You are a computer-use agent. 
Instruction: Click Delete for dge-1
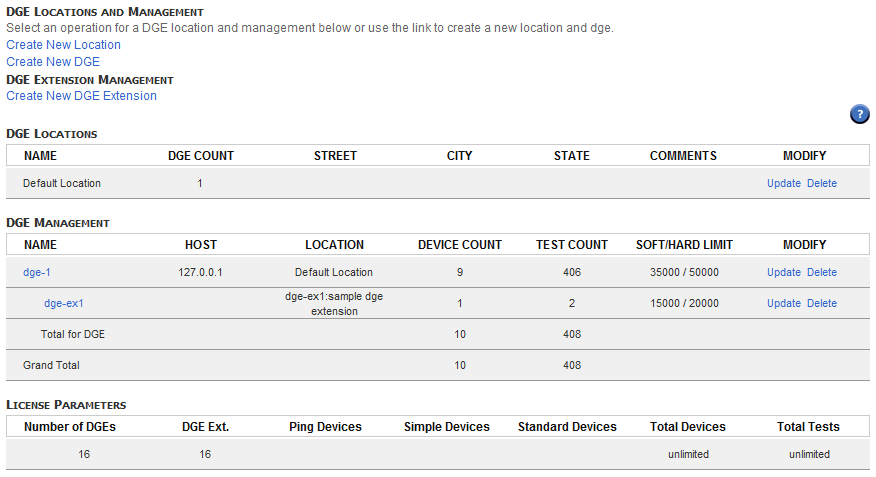(822, 273)
